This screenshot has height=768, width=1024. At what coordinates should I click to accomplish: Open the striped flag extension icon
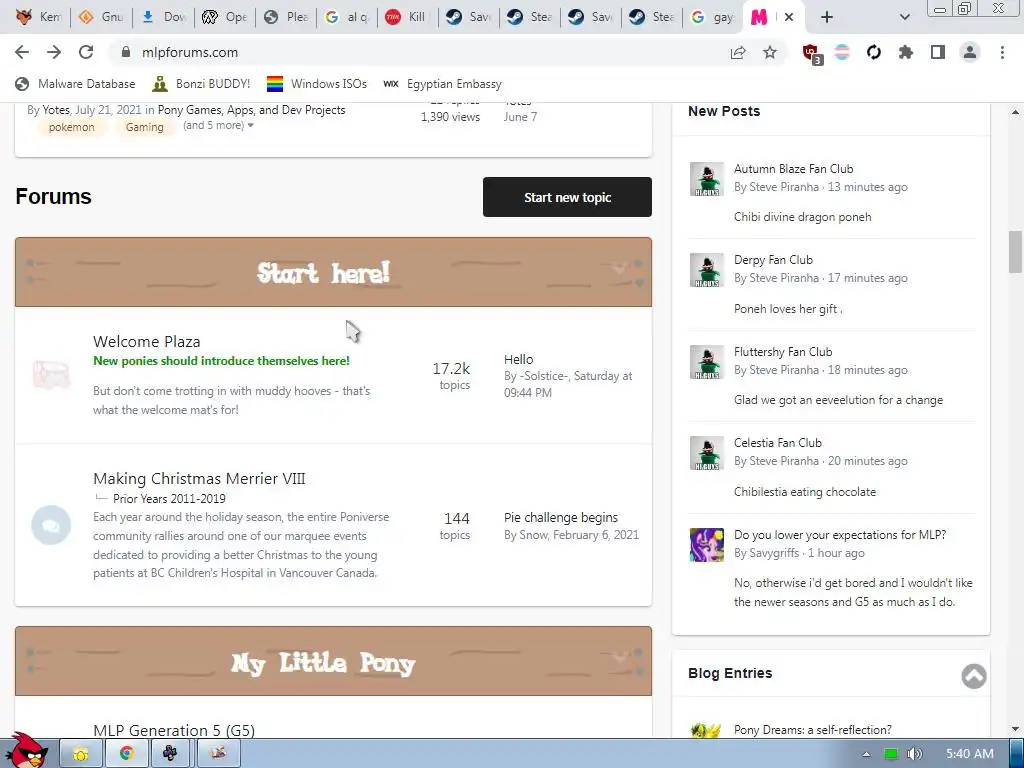pyautogui.click(x=842, y=52)
